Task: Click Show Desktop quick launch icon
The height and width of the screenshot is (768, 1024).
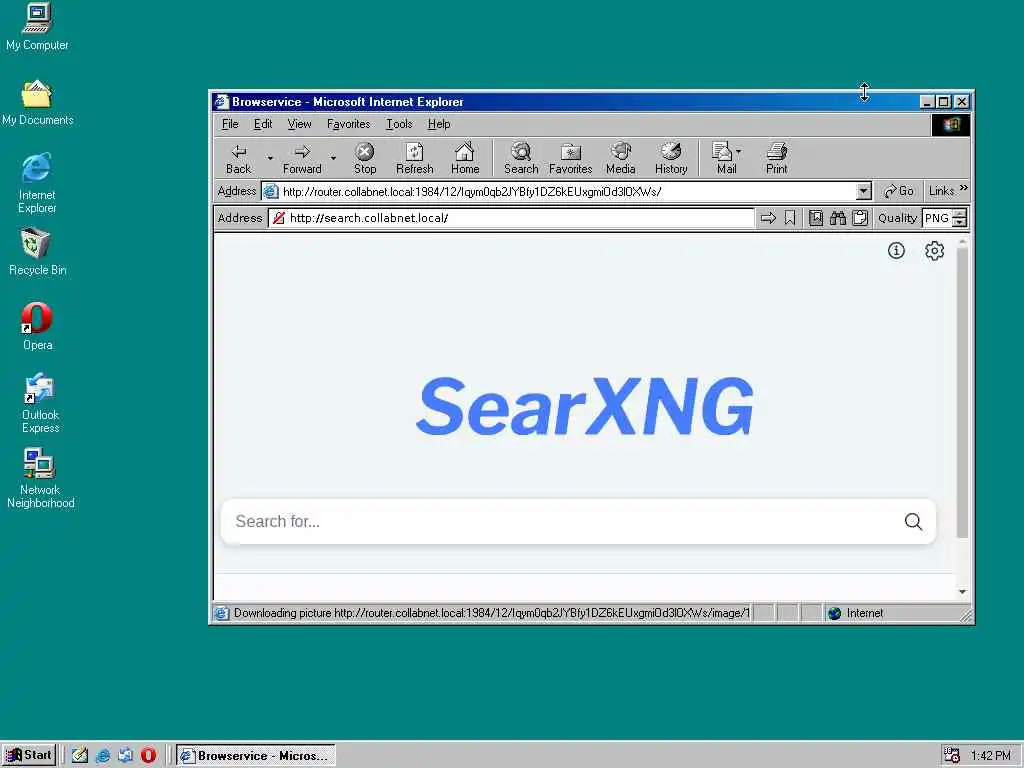Action: point(80,755)
